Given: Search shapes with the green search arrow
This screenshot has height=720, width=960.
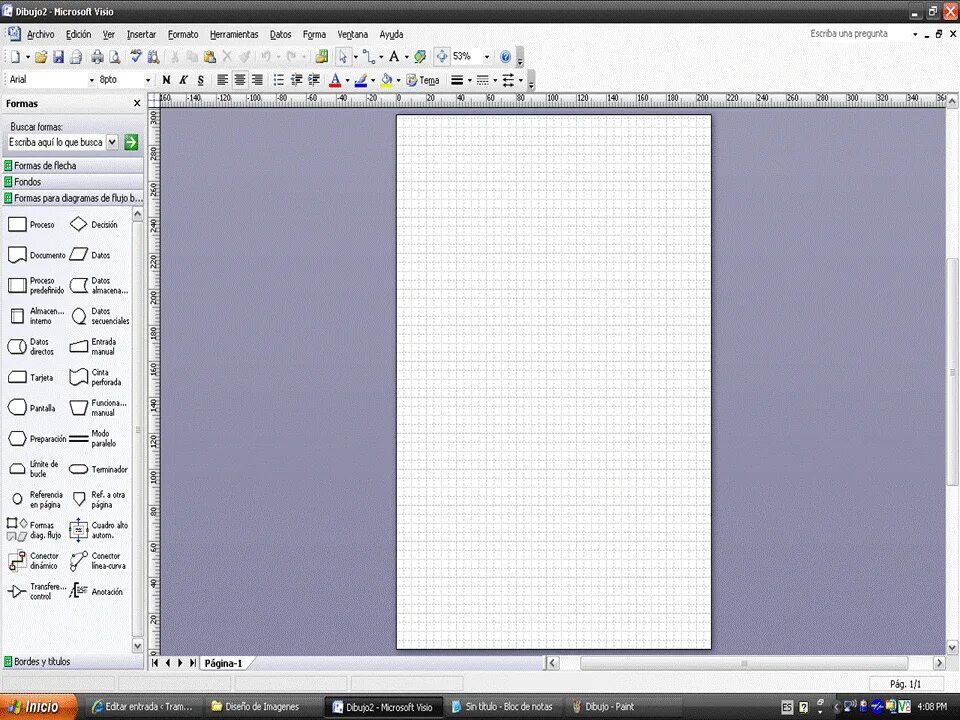Looking at the screenshot, I should tap(130, 142).
